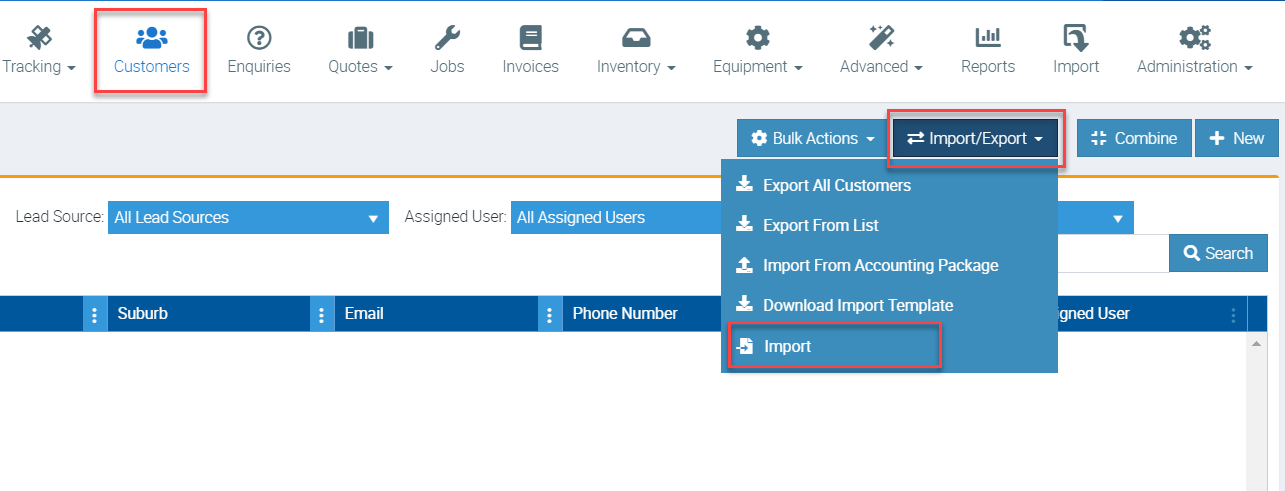This screenshot has width=1285, height=491.
Task: Open Enquiries question mark icon
Action: pos(259,39)
